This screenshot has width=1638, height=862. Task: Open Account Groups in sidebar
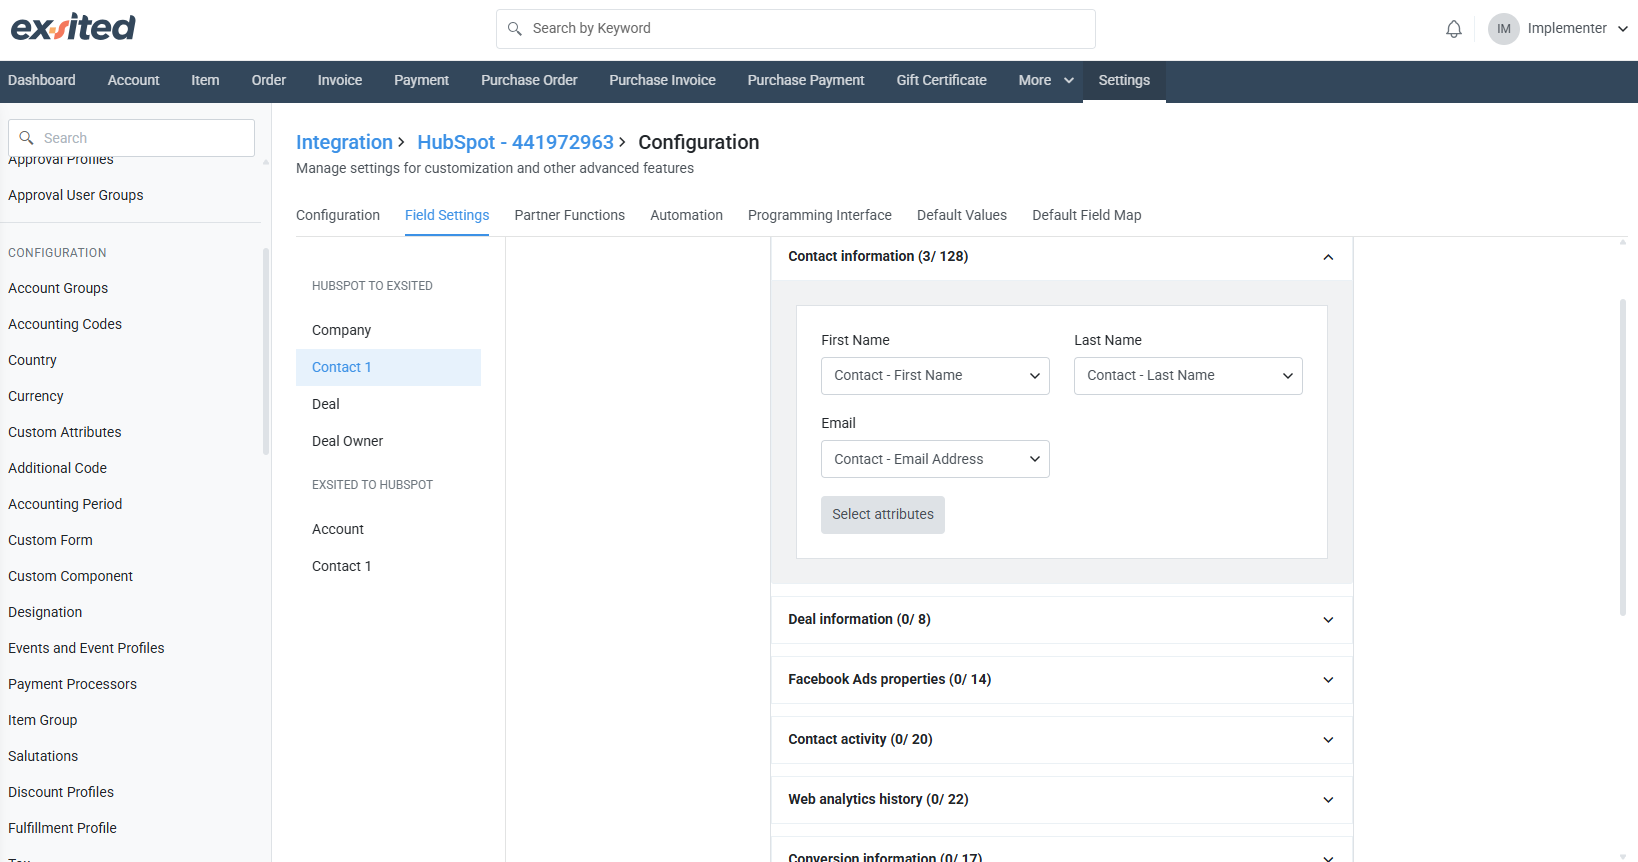click(58, 288)
